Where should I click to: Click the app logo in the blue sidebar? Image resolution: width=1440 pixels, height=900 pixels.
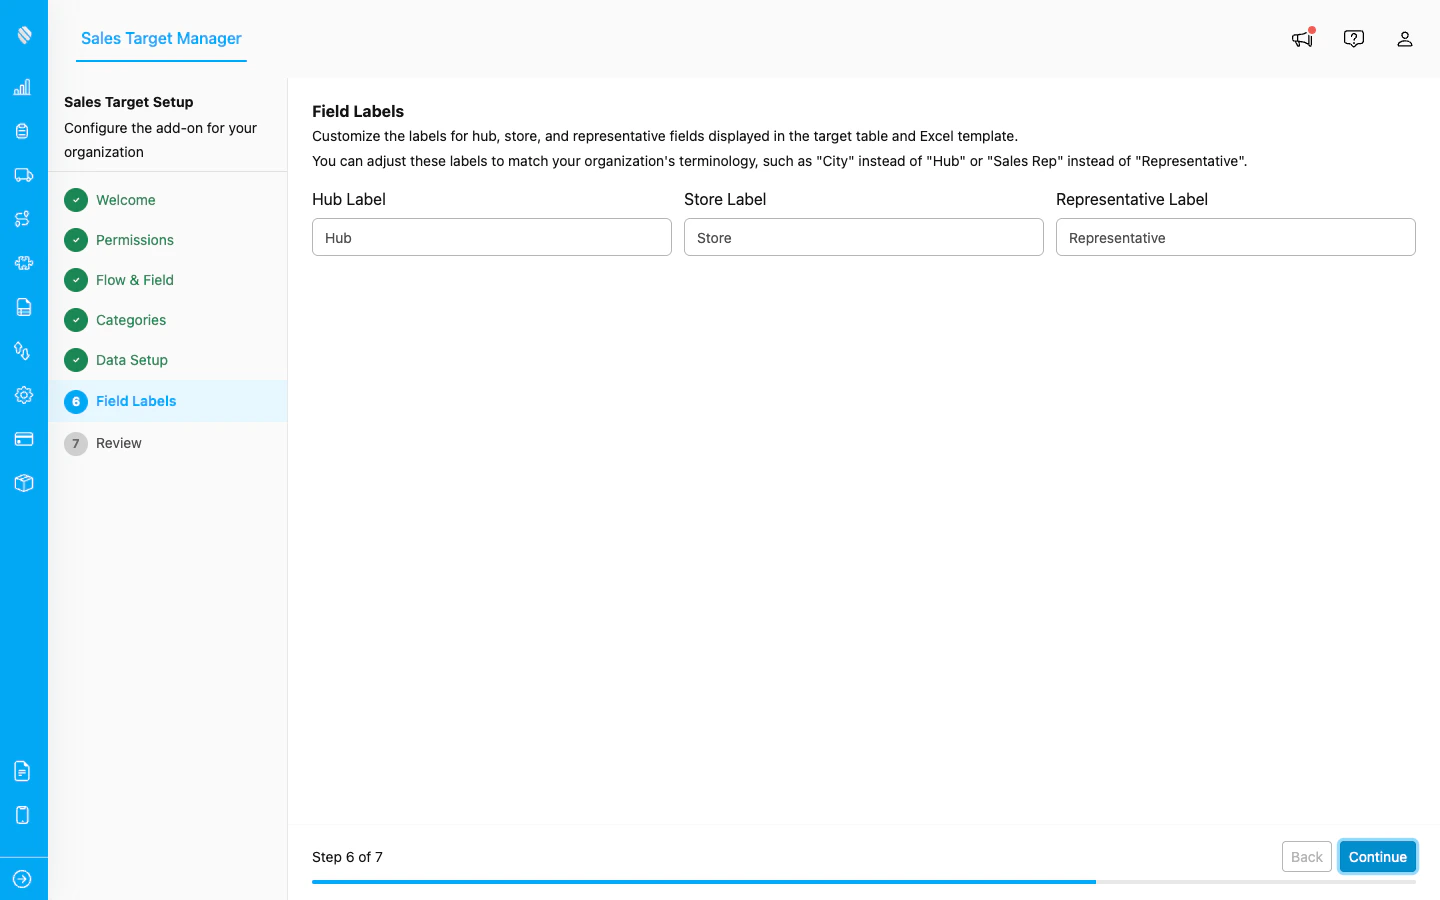tap(24, 35)
